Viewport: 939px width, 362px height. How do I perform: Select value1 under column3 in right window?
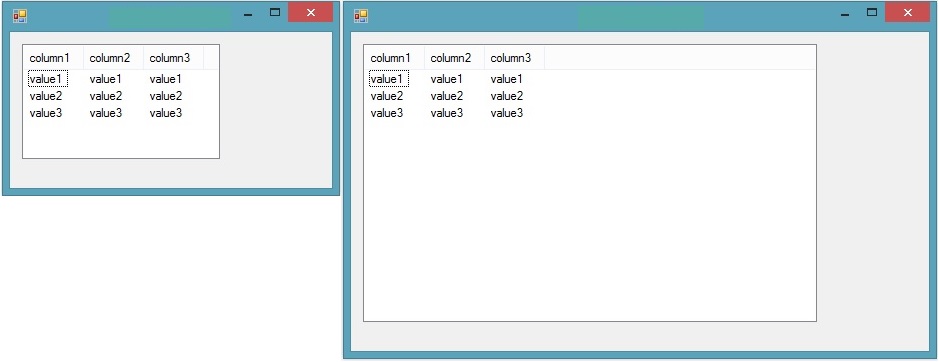(x=507, y=79)
